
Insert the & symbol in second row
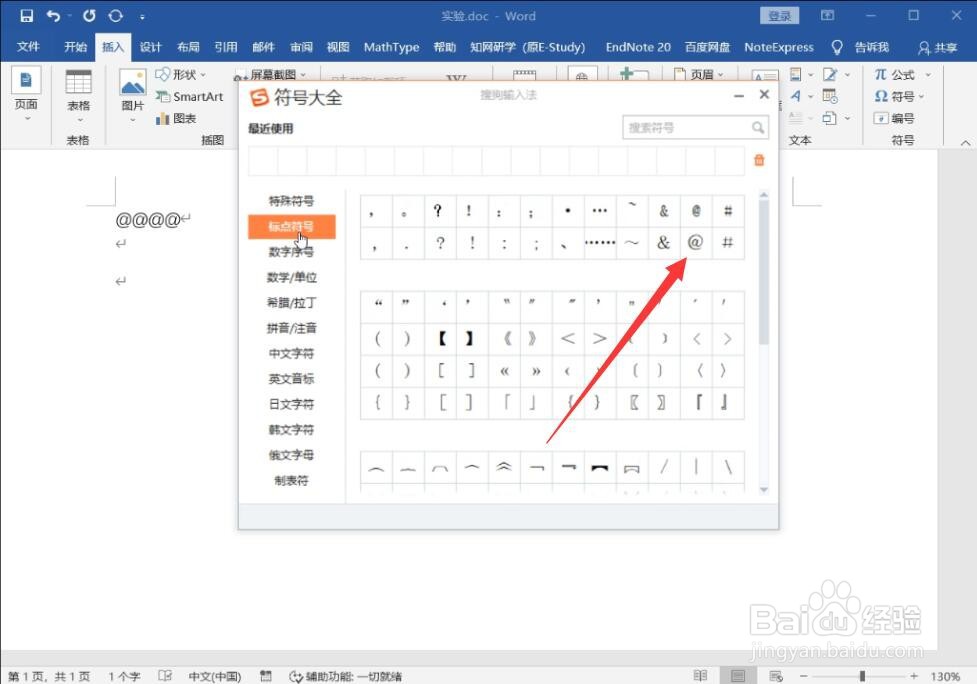pos(664,242)
